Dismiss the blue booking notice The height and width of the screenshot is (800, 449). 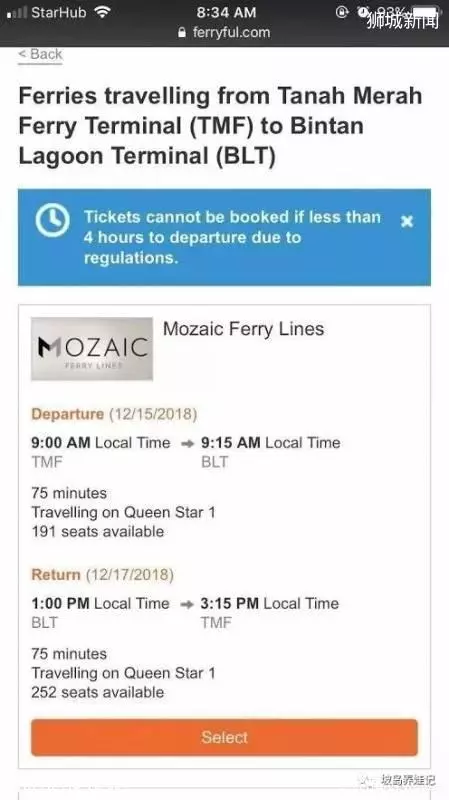pyautogui.click(x=407, y=221)
